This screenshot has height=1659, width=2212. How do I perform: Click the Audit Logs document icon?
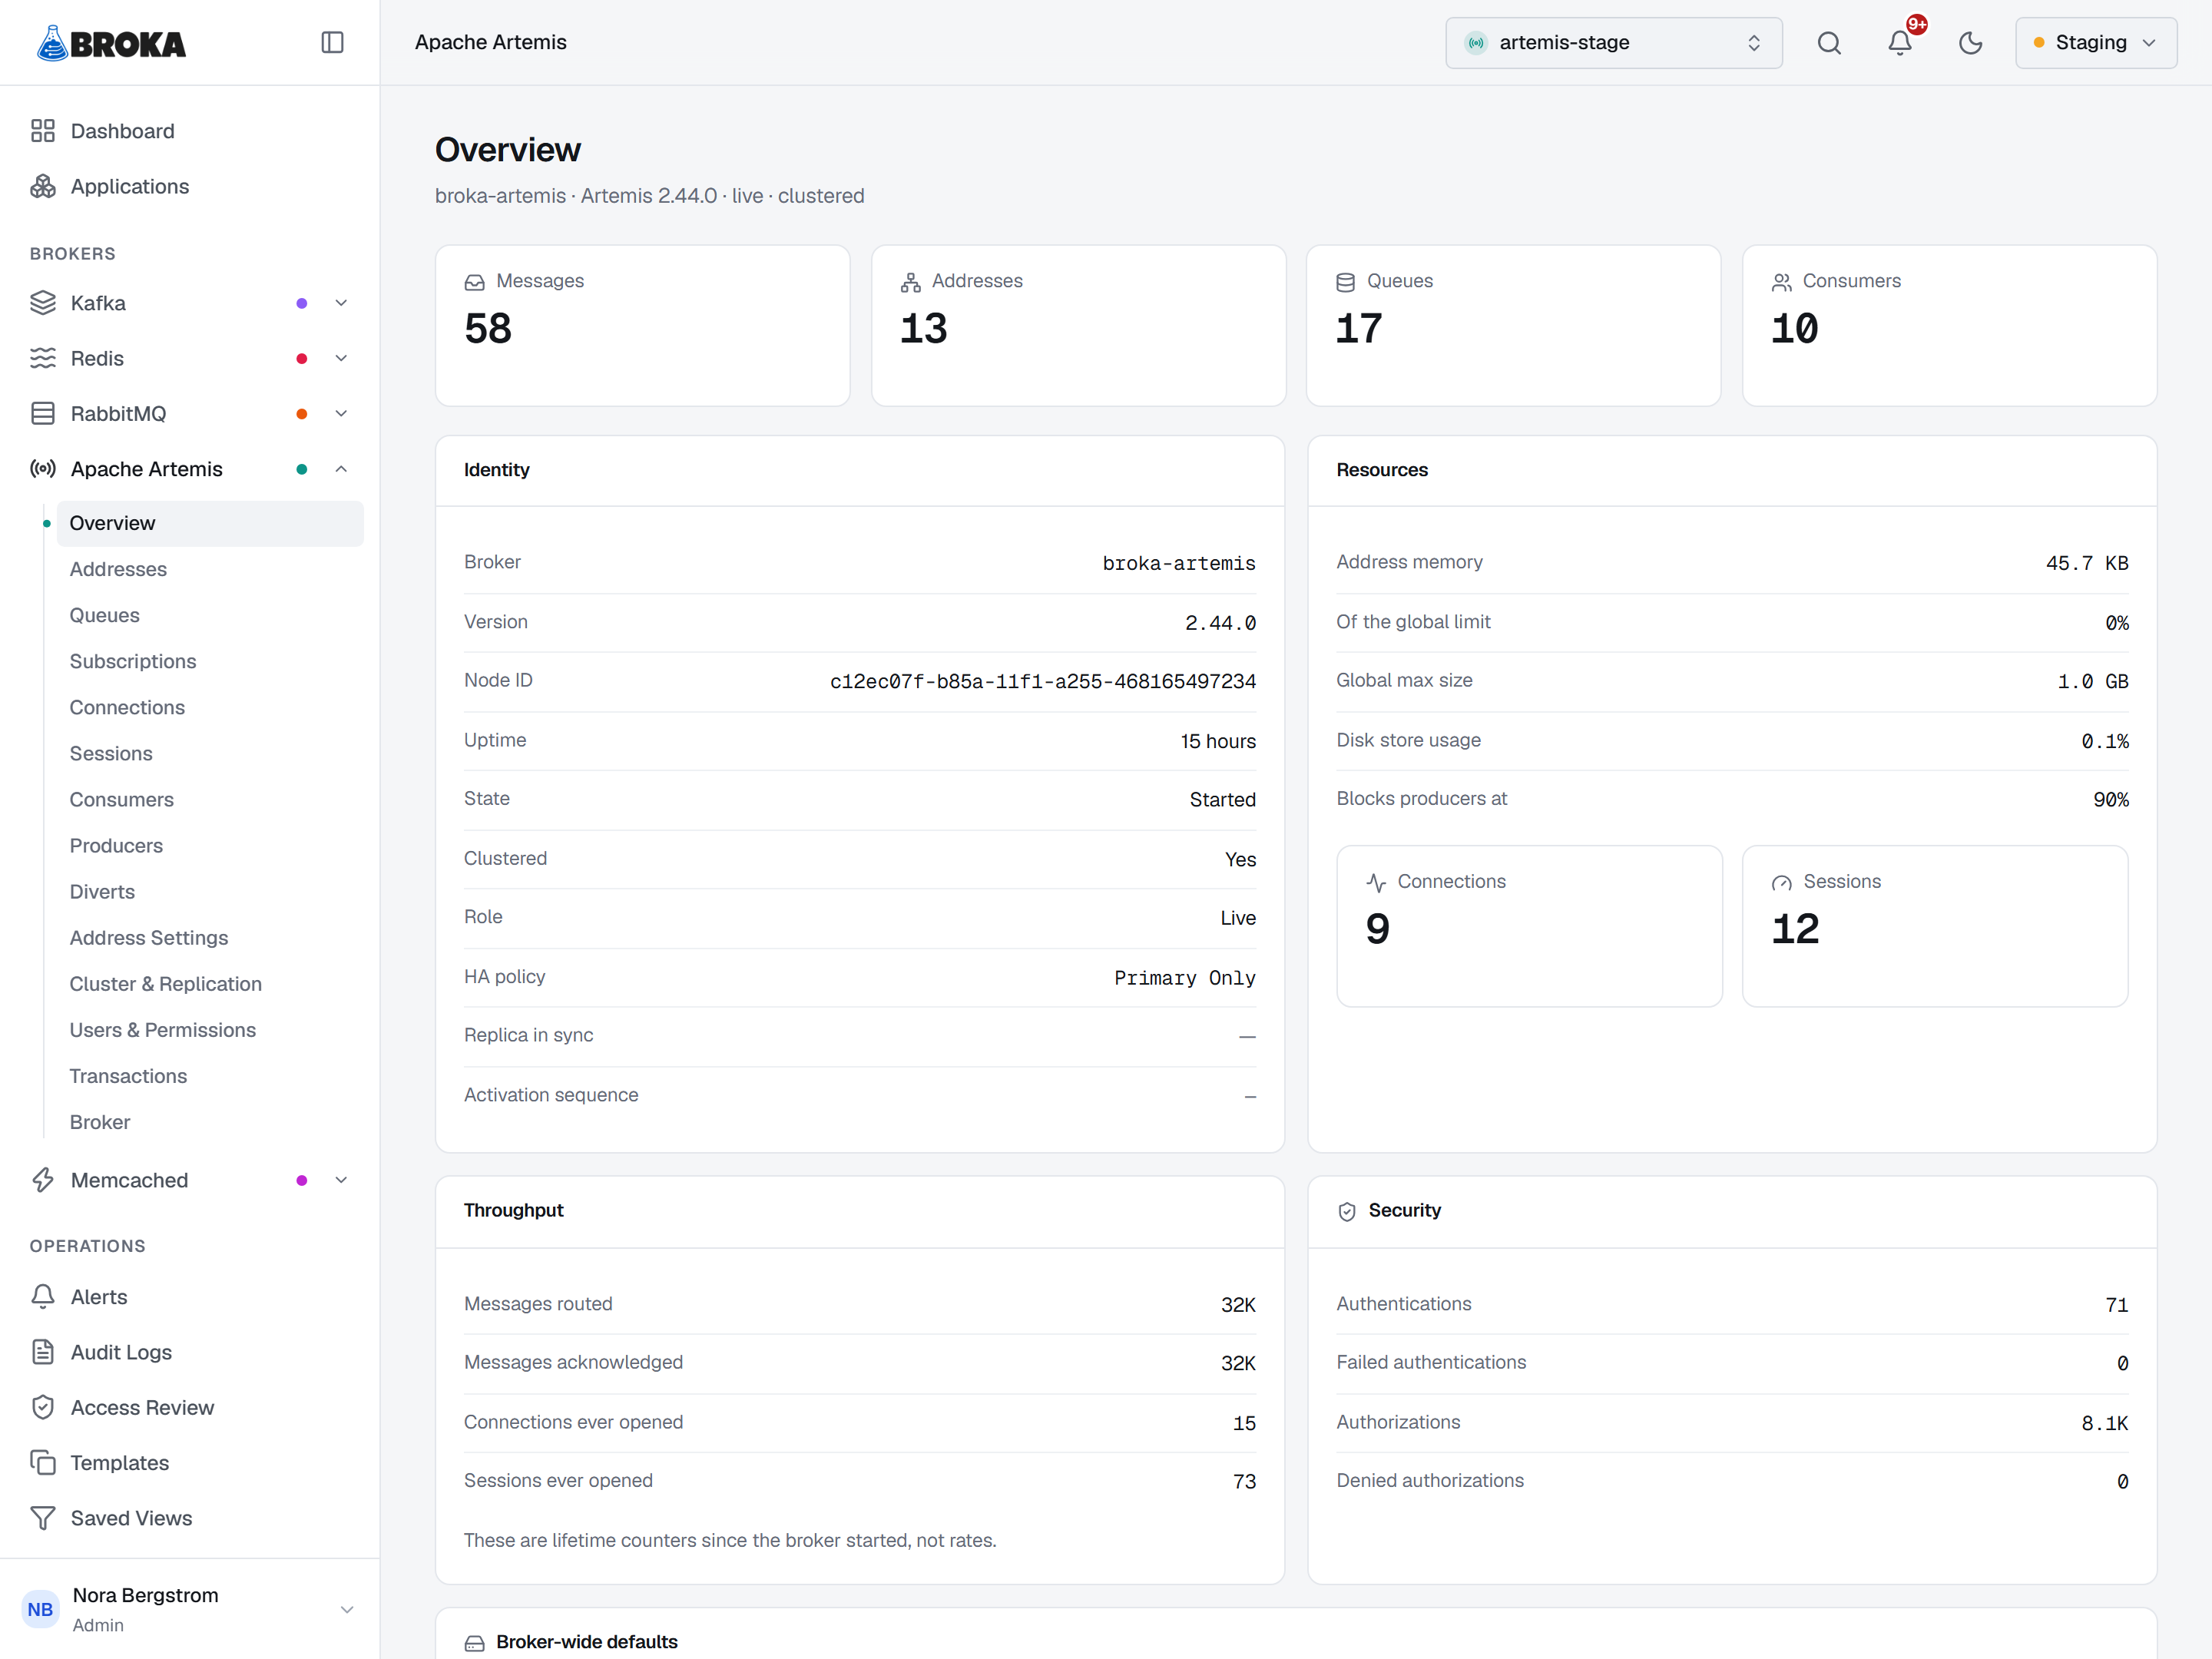tap(43, 1352)
